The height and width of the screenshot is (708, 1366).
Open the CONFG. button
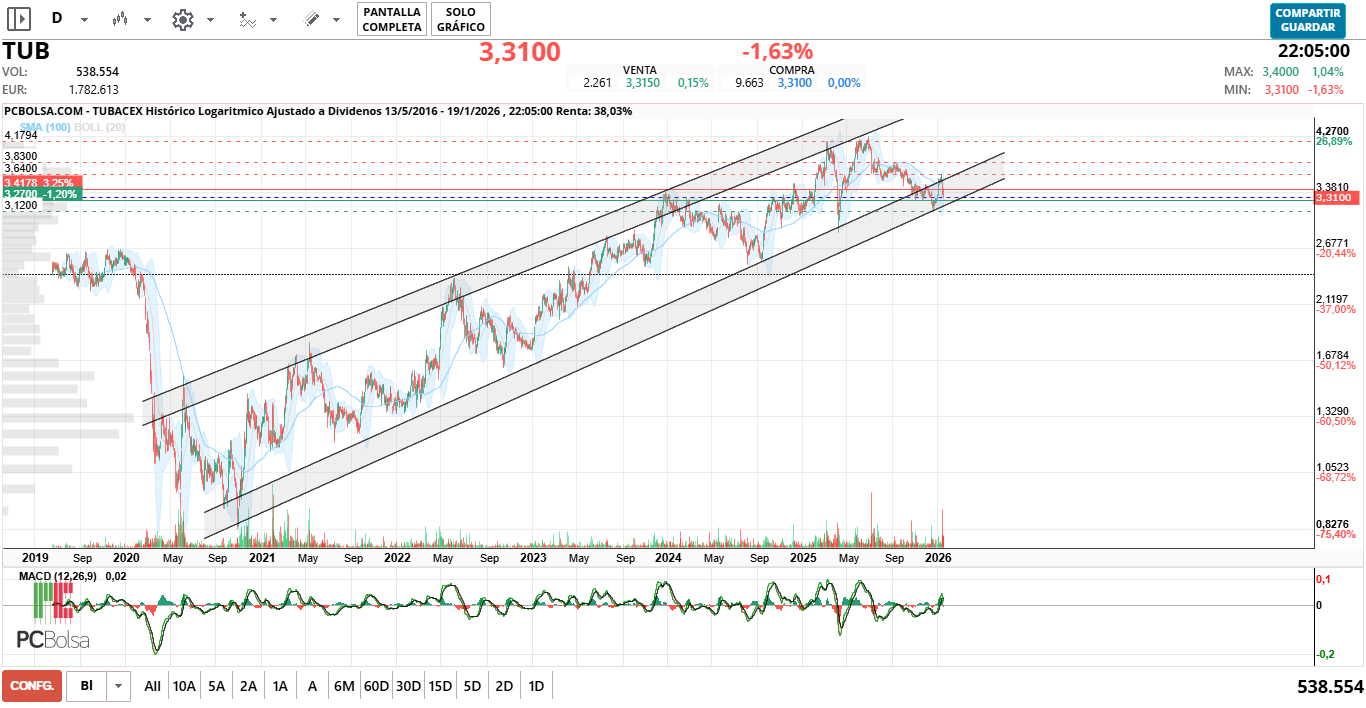point(32,686)
